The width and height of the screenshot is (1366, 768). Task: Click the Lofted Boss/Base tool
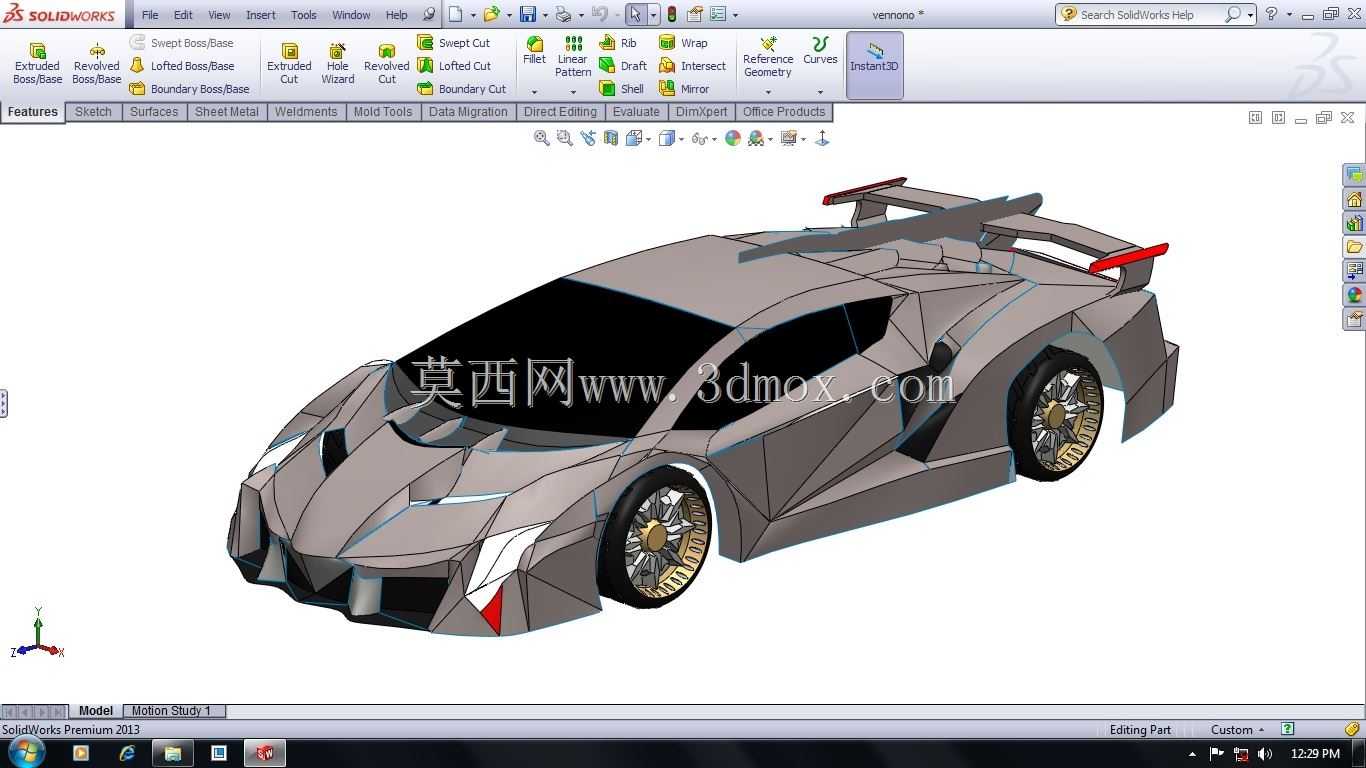coord(182,66)
